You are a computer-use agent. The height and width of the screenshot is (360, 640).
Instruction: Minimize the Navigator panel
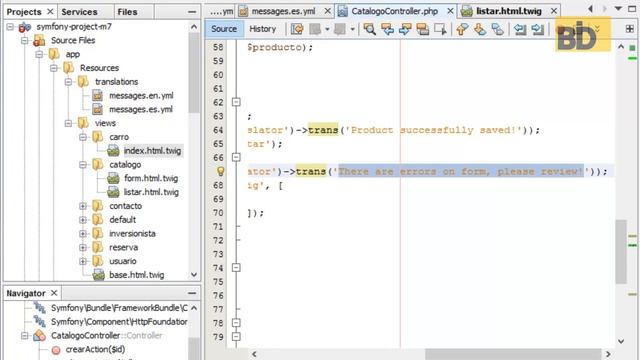pos(191,293)
